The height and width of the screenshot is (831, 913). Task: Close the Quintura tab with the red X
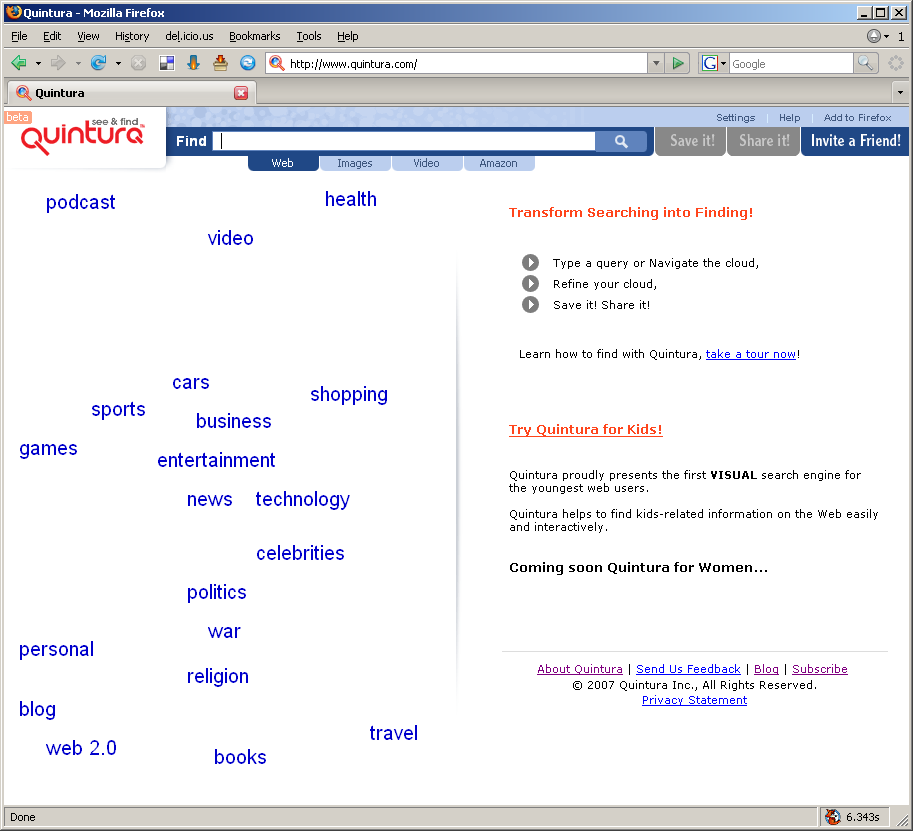pyautogui.click(x=241, y=93)
